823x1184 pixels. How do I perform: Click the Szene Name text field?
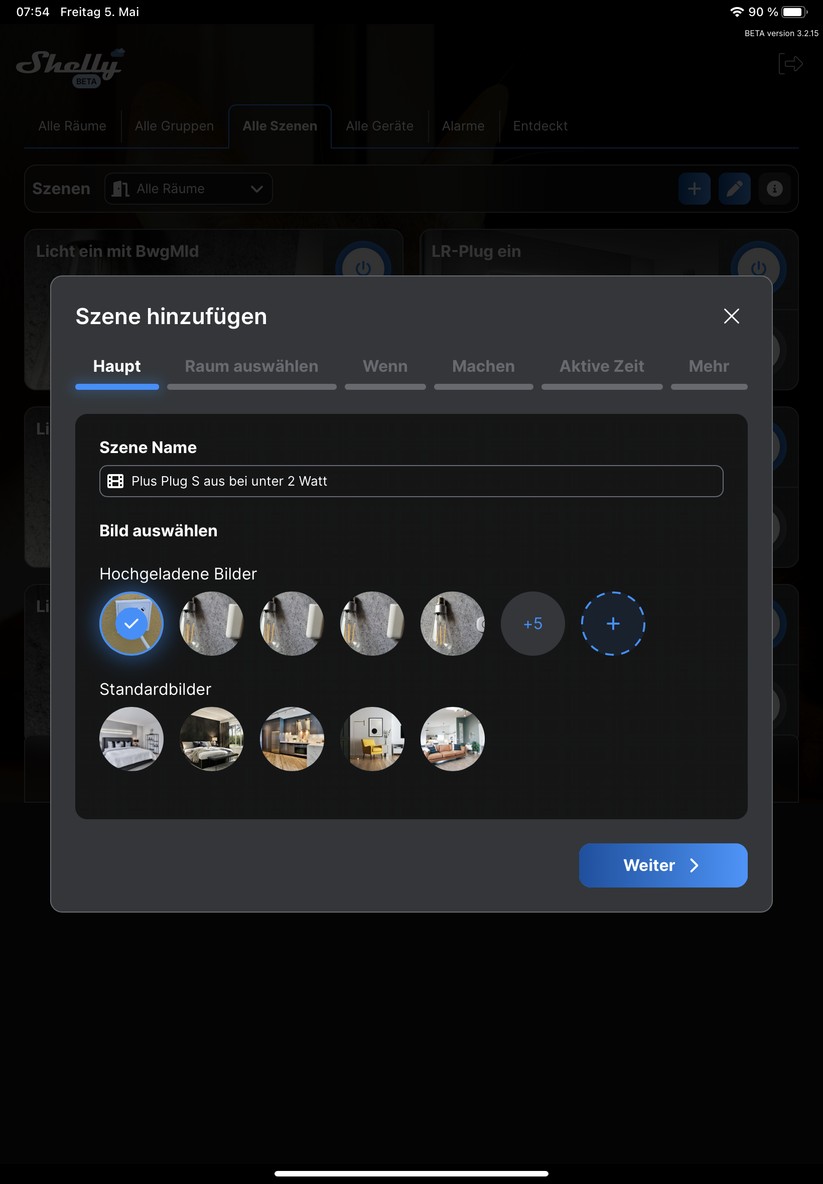point(411,481)
